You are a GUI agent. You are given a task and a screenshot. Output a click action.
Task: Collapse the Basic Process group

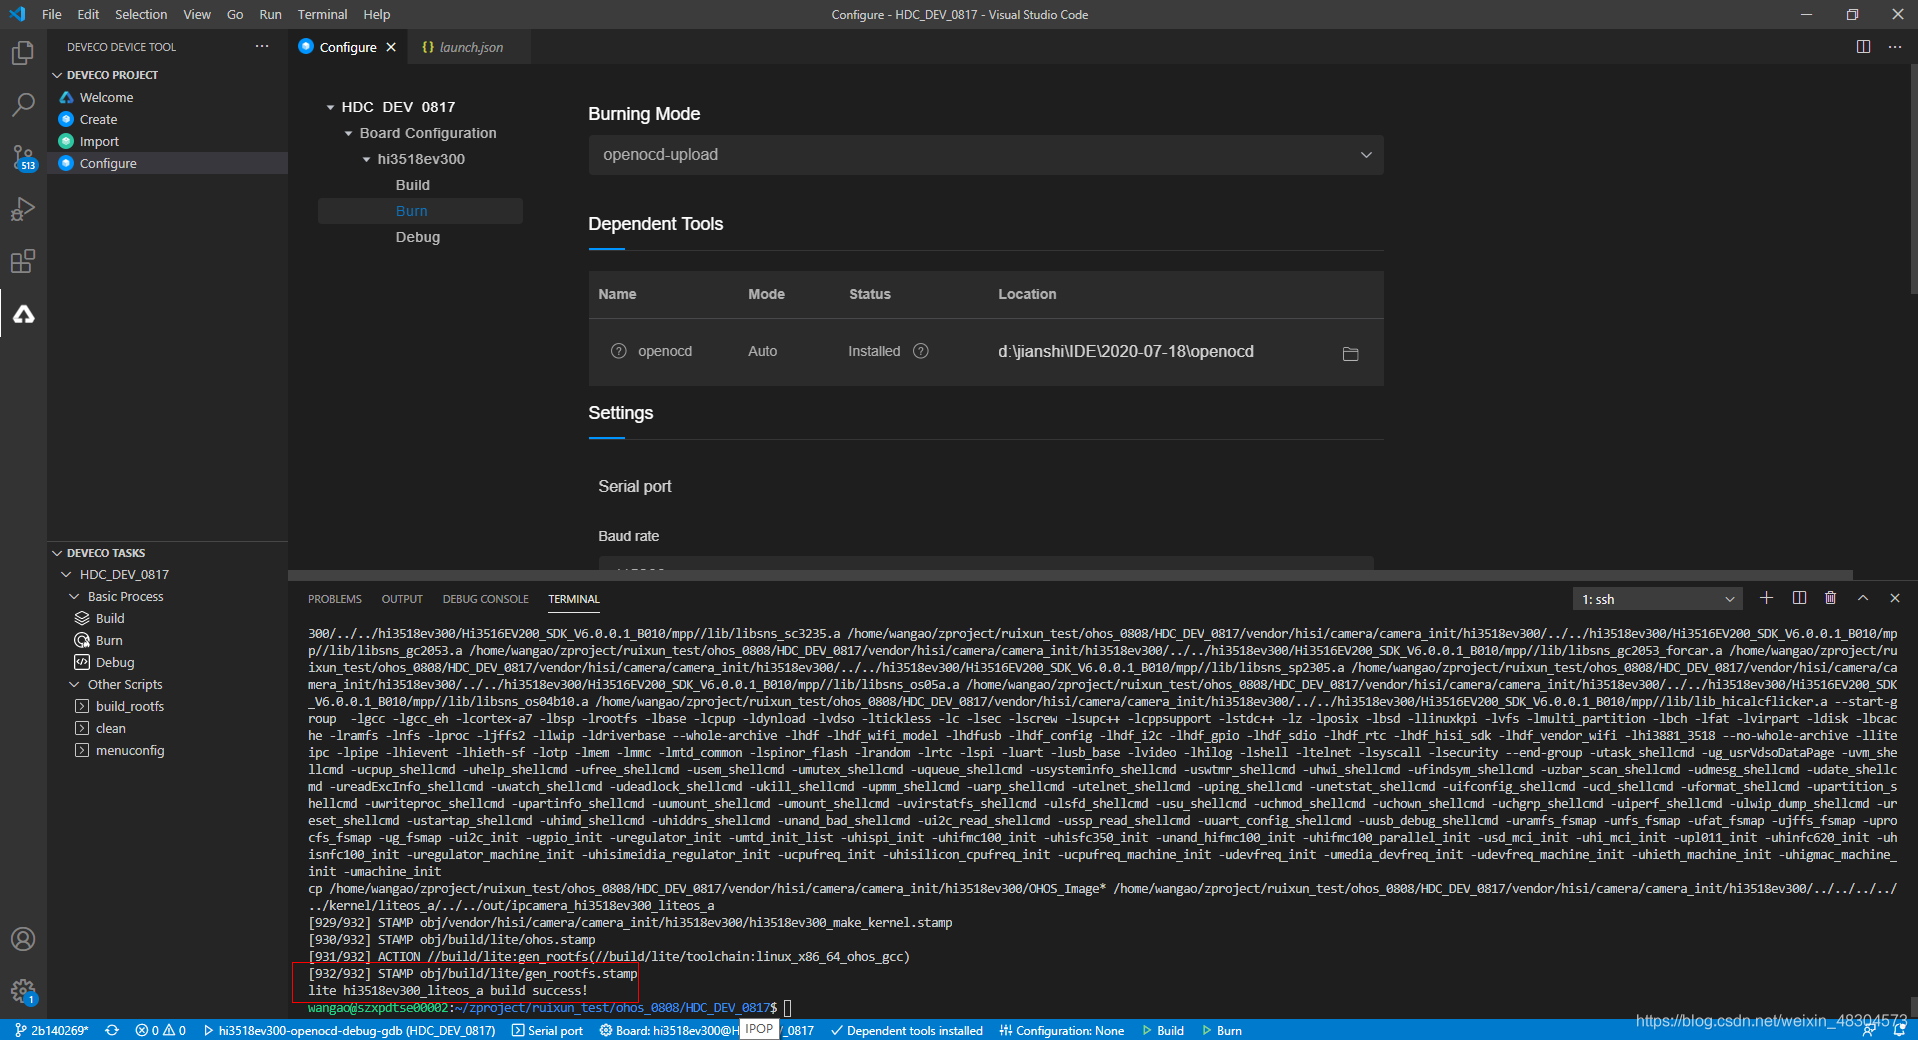point(74,596)
